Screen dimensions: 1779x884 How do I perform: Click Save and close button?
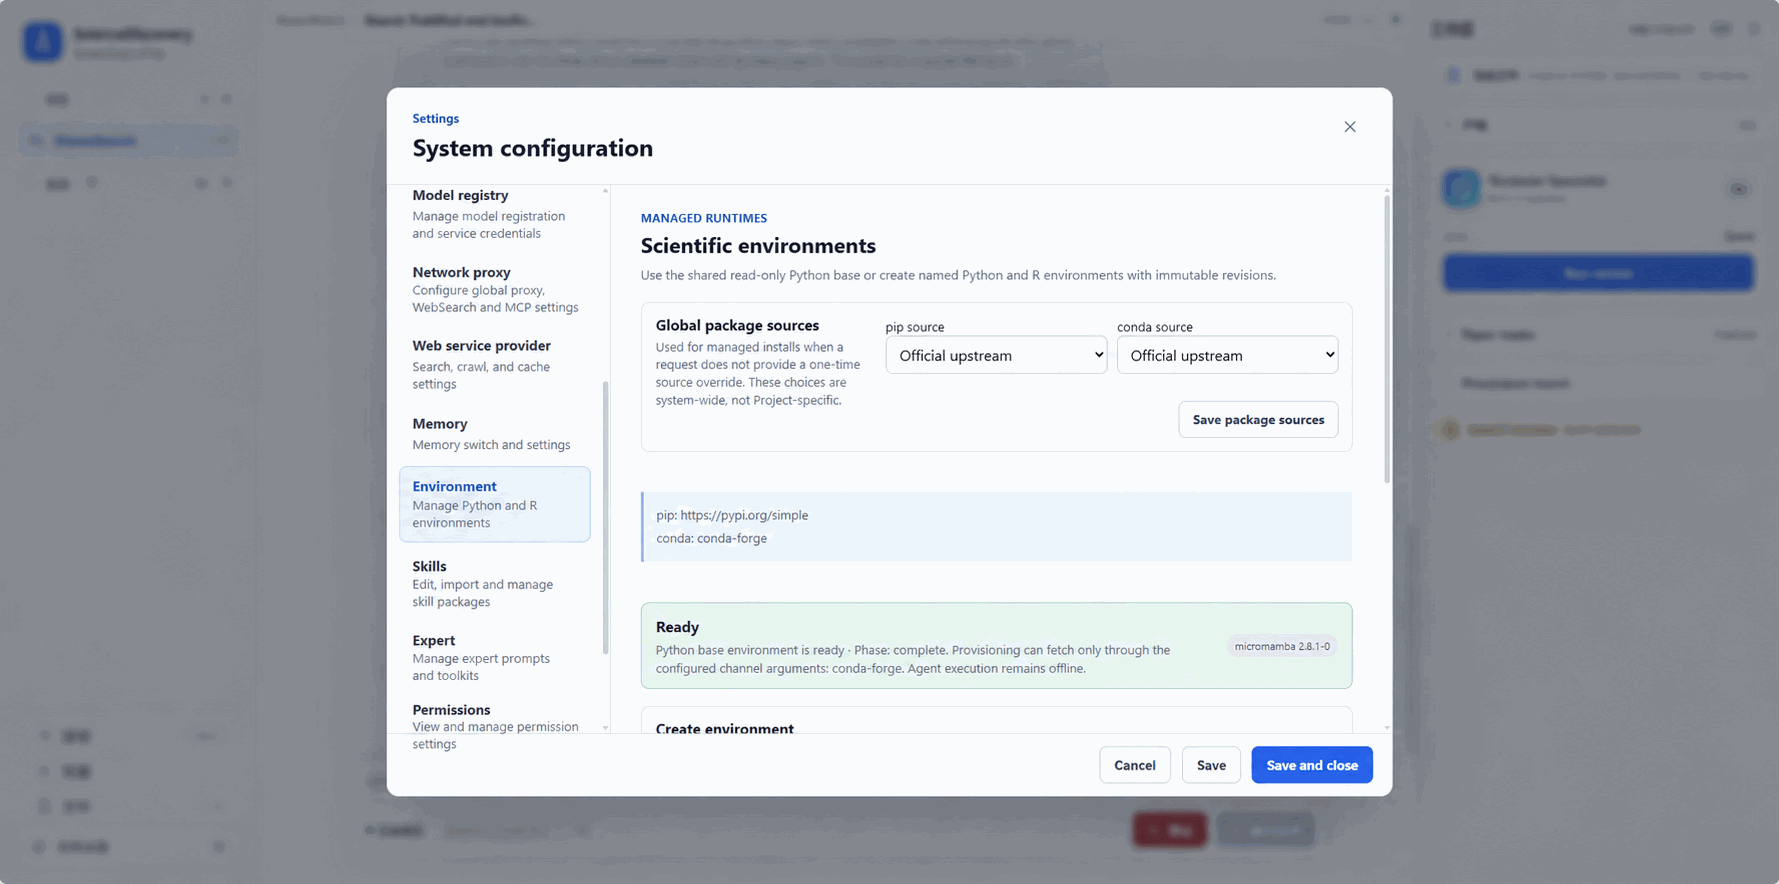point(1311,765)
